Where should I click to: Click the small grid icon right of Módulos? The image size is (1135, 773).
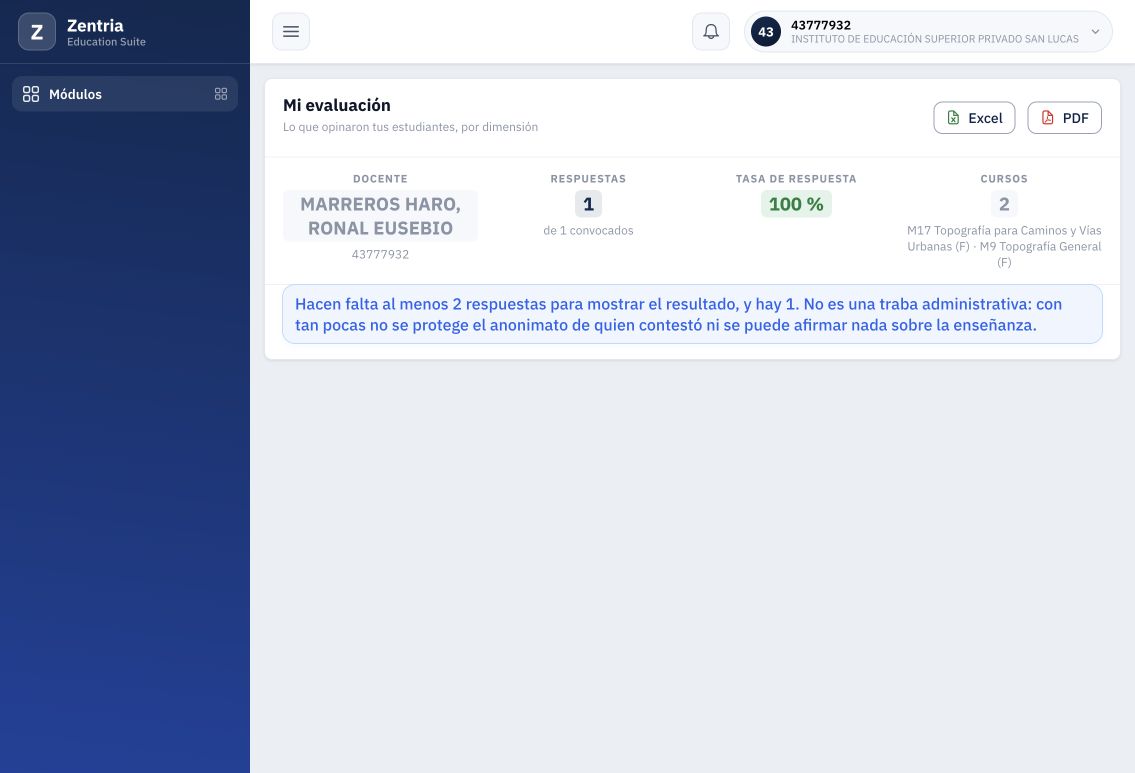coord(221,94)
